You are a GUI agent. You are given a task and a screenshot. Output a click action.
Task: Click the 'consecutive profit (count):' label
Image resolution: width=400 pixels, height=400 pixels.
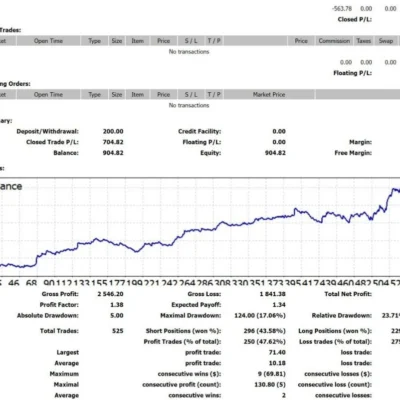tap(182, 385)
